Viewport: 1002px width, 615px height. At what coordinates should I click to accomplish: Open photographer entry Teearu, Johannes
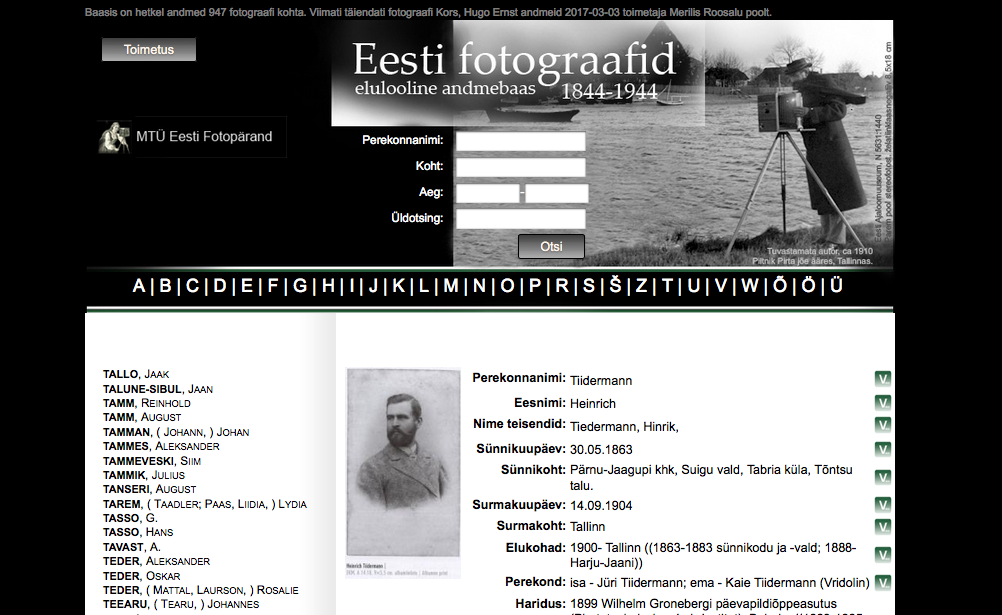coord(181,604)
